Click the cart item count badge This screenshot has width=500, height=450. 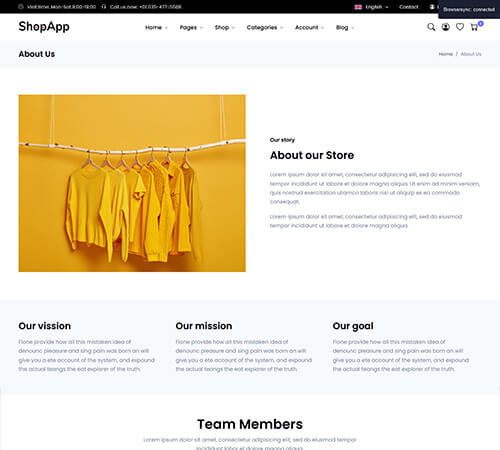(x=480, y=23)
